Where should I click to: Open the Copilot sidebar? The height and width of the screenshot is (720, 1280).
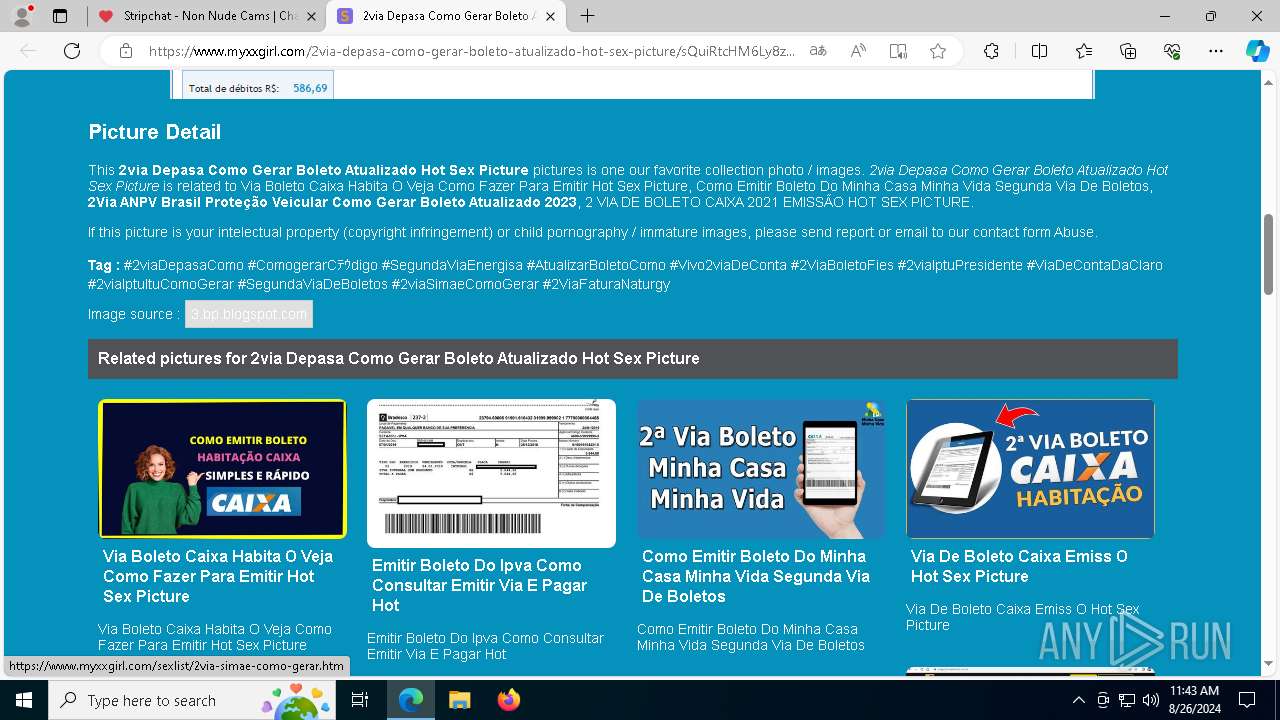pyautogui.click(x=1257, y=51)
